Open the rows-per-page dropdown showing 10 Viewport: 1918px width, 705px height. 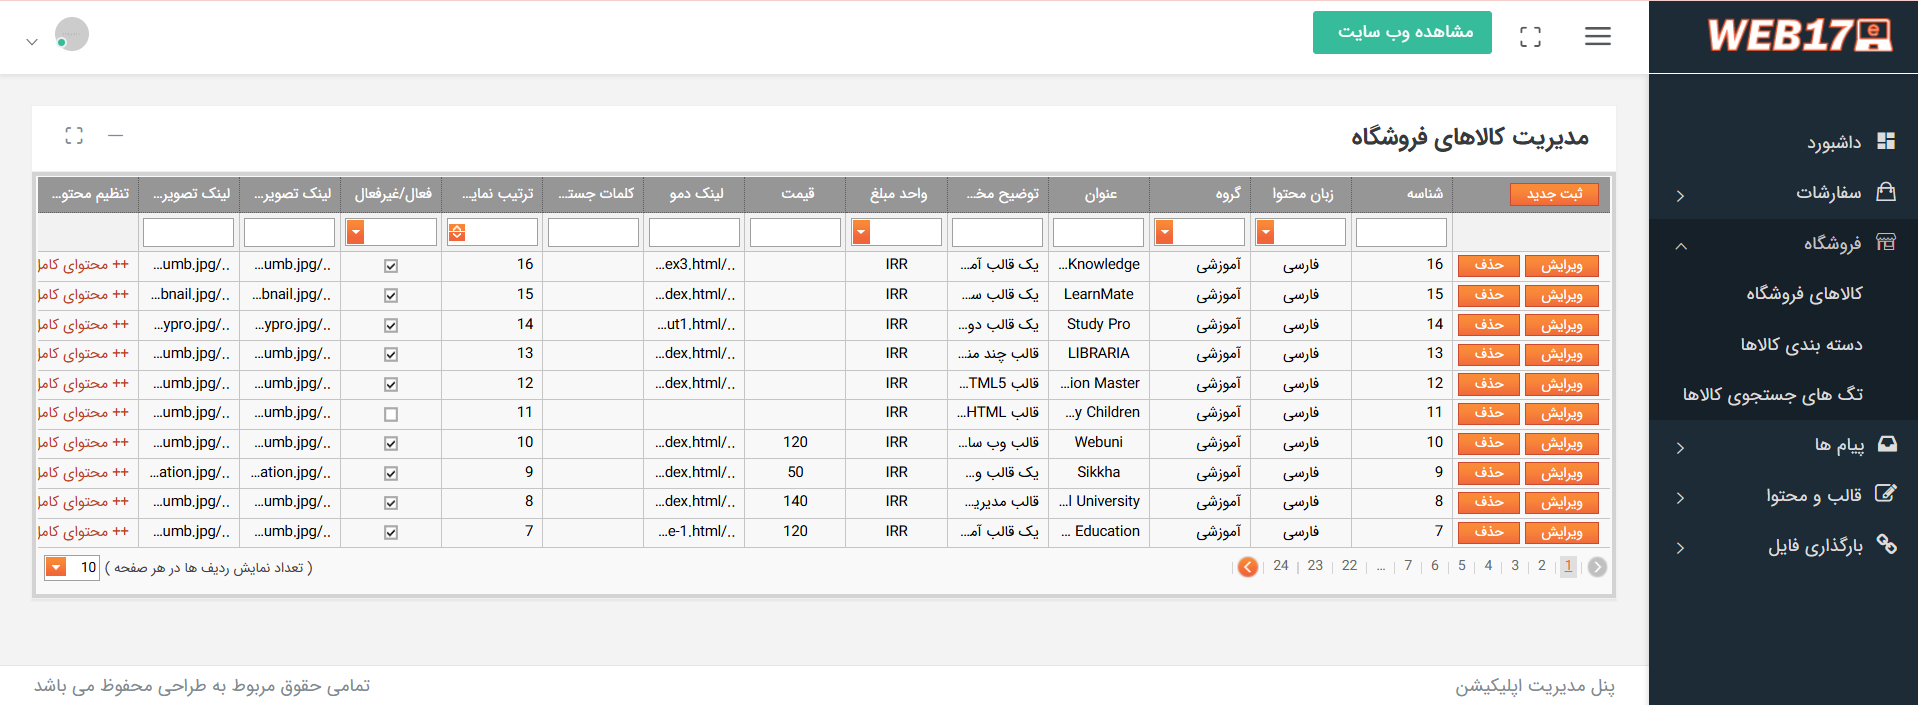[57, 568]
